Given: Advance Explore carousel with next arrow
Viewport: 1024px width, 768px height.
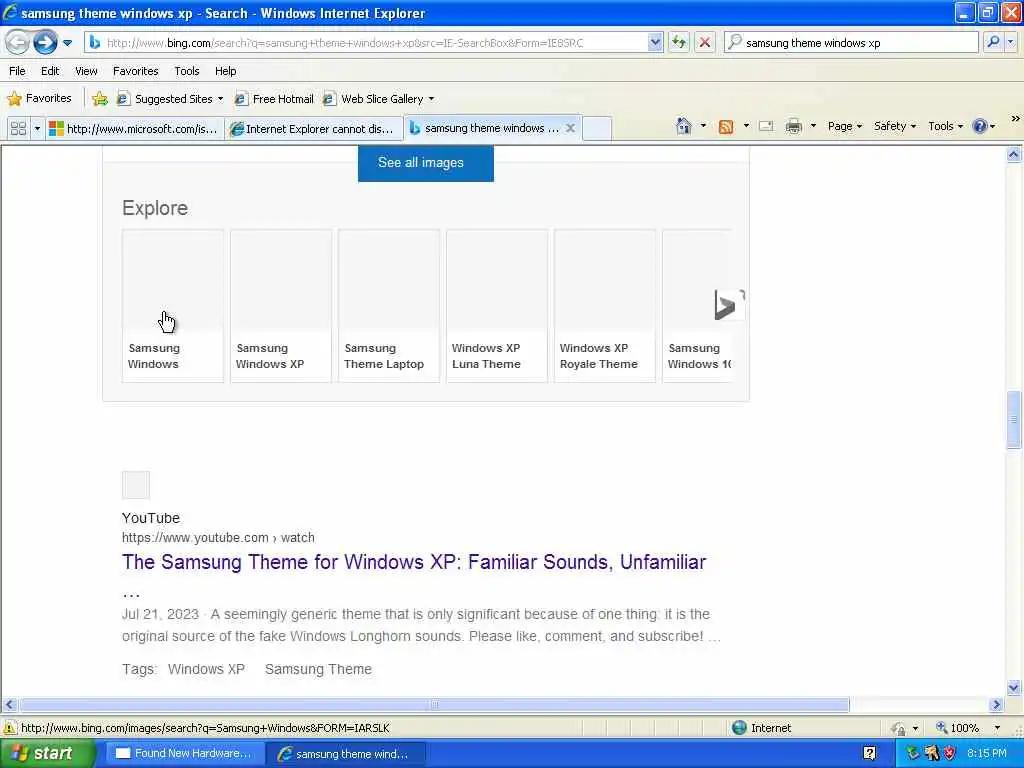Looking at the screenshot, I should pyautogui.click(x=729, y=305).
